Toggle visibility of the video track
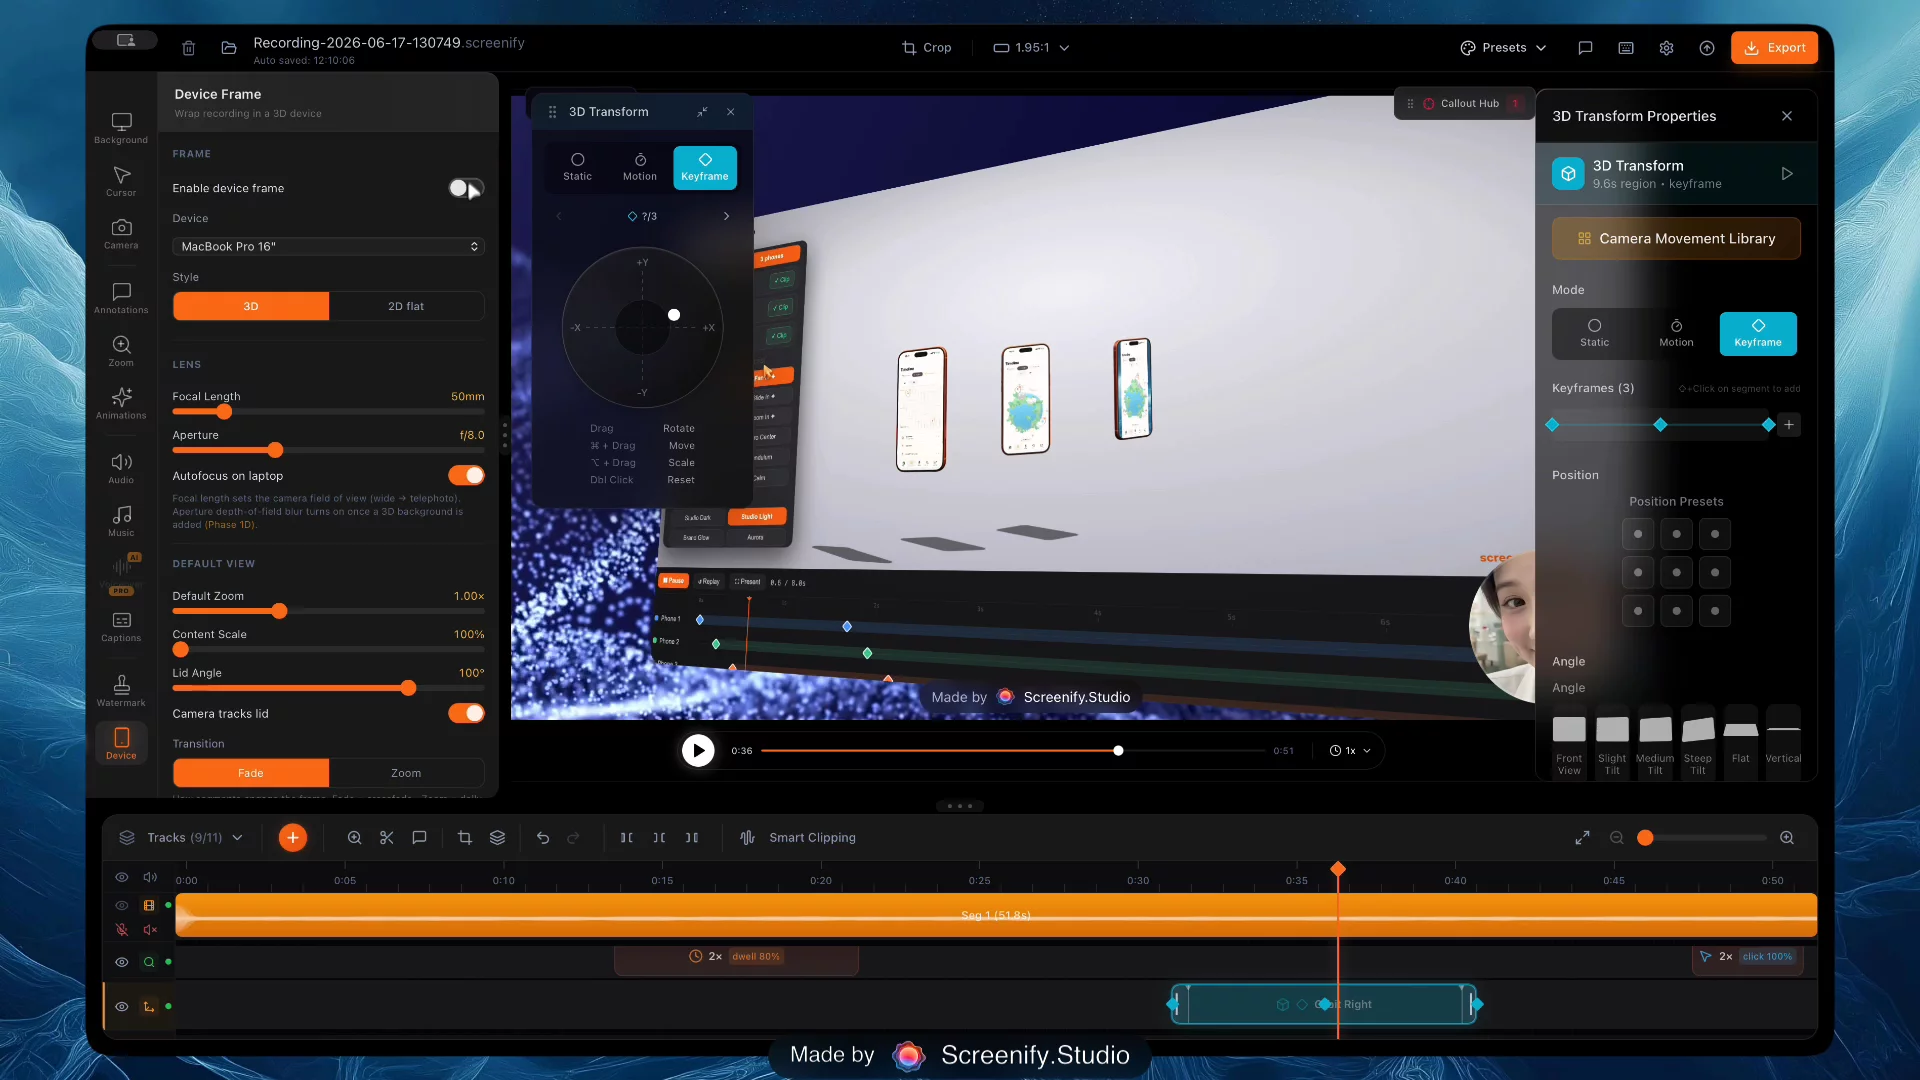This screenshot has height=1080, width=1920. (122, 905)
